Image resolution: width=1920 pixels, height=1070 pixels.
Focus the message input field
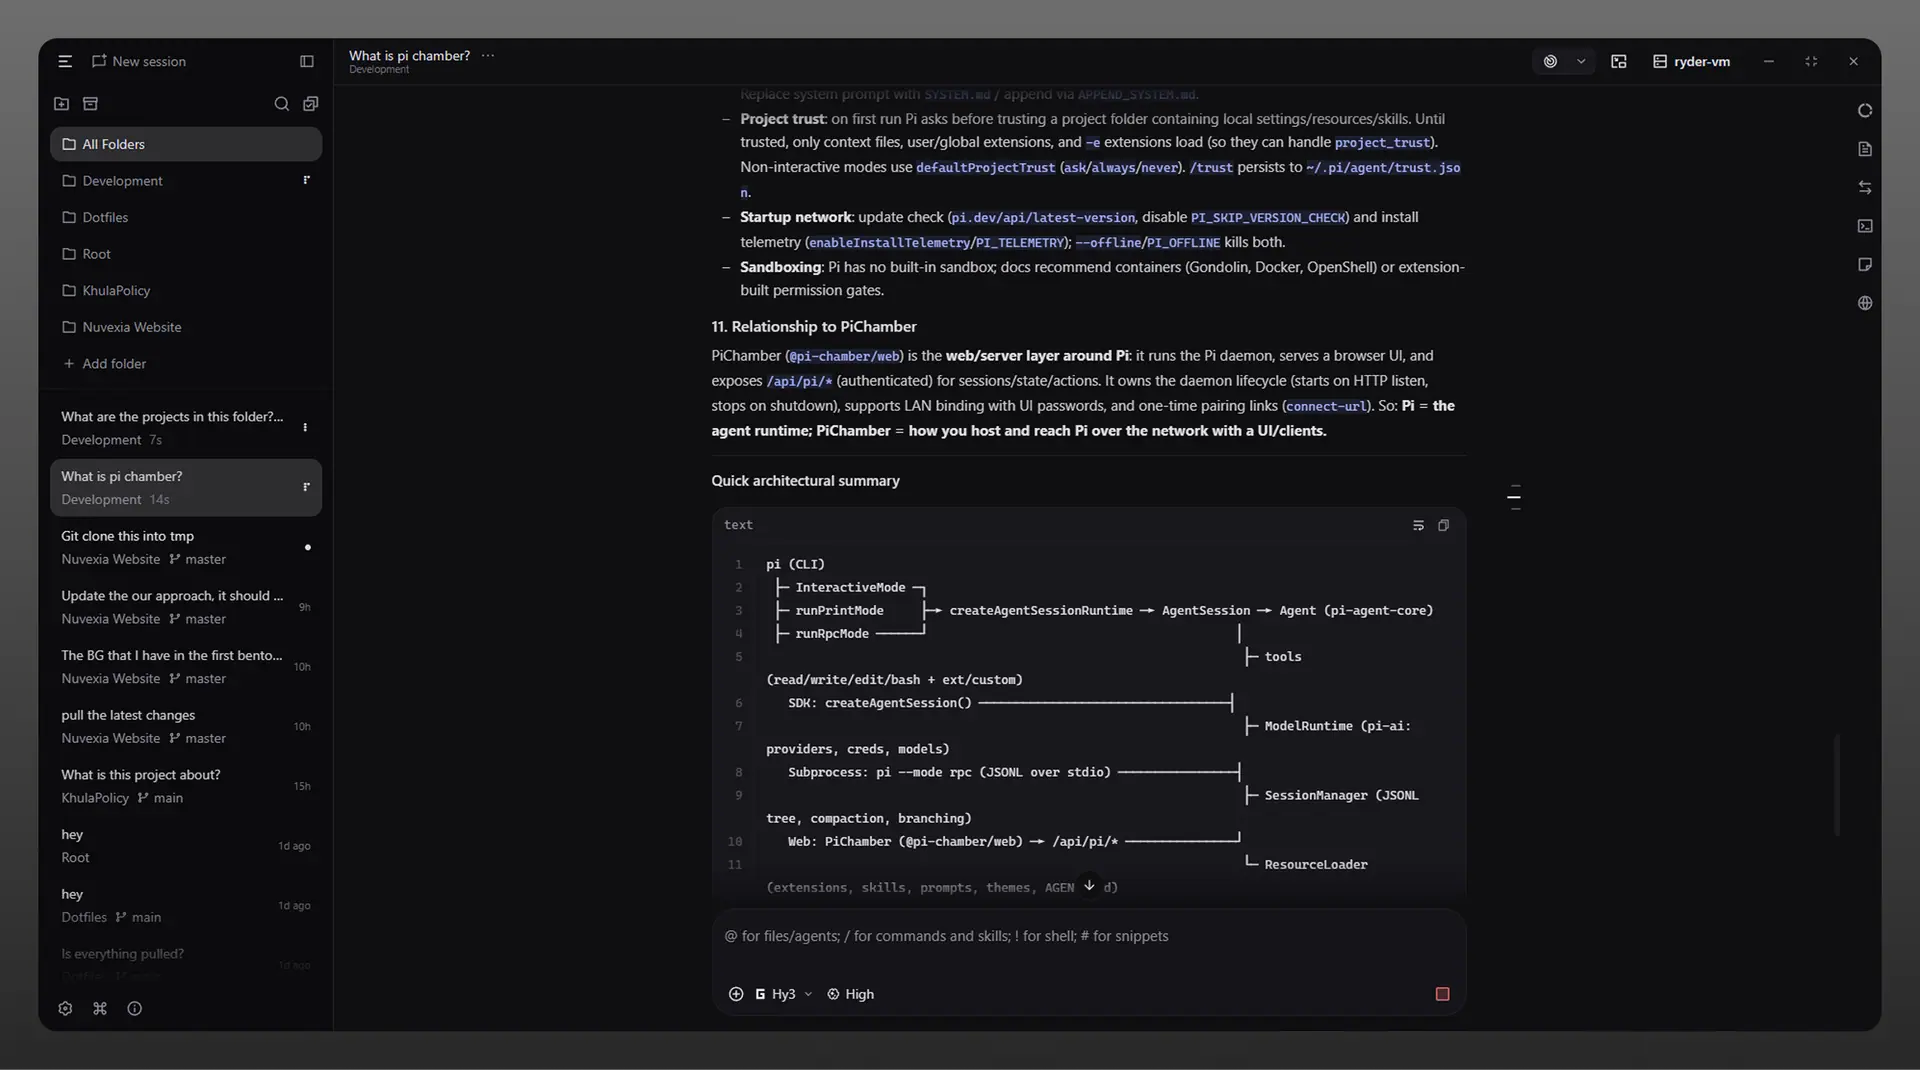click(x=1088, y=936)
